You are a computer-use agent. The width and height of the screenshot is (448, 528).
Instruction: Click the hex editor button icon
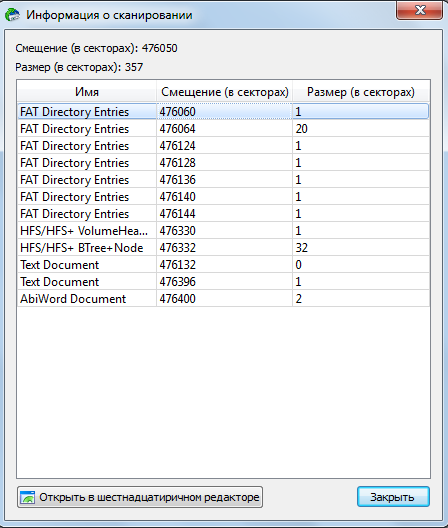(27, 497)
